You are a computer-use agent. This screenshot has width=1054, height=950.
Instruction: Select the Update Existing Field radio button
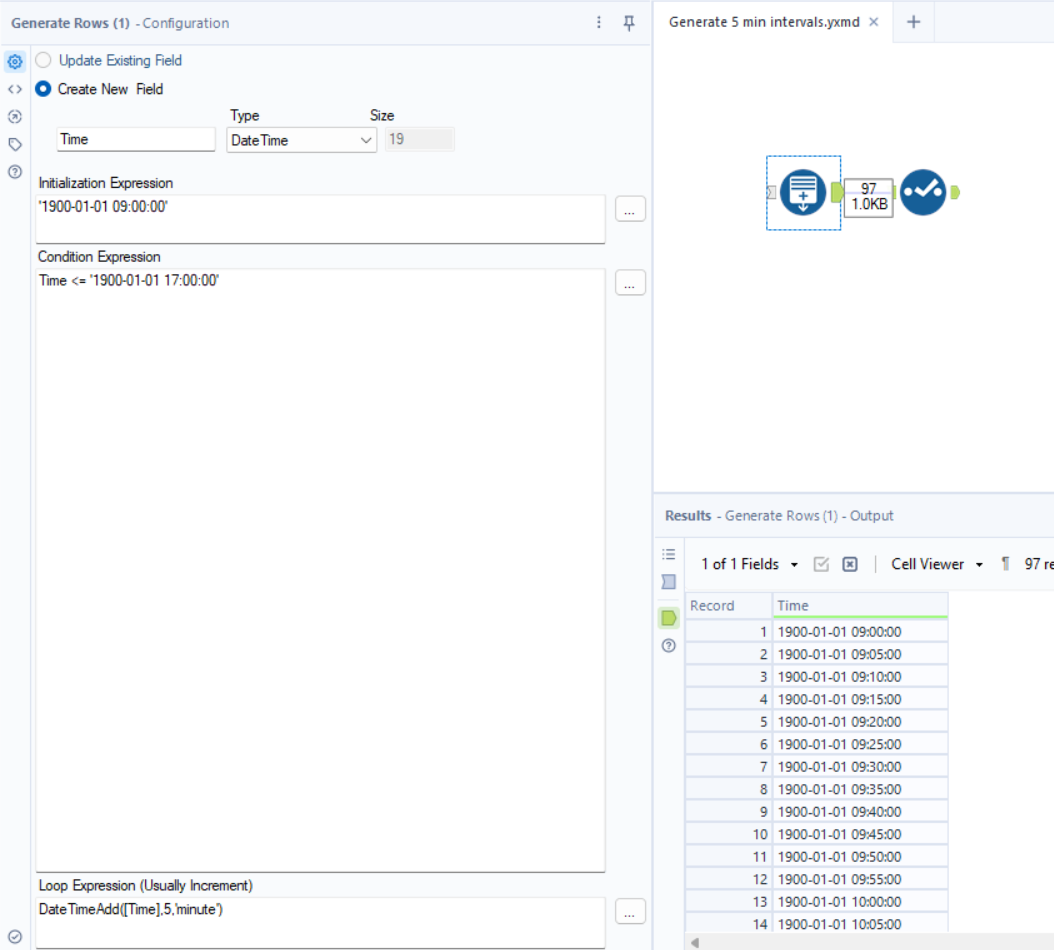coord(42,60)
